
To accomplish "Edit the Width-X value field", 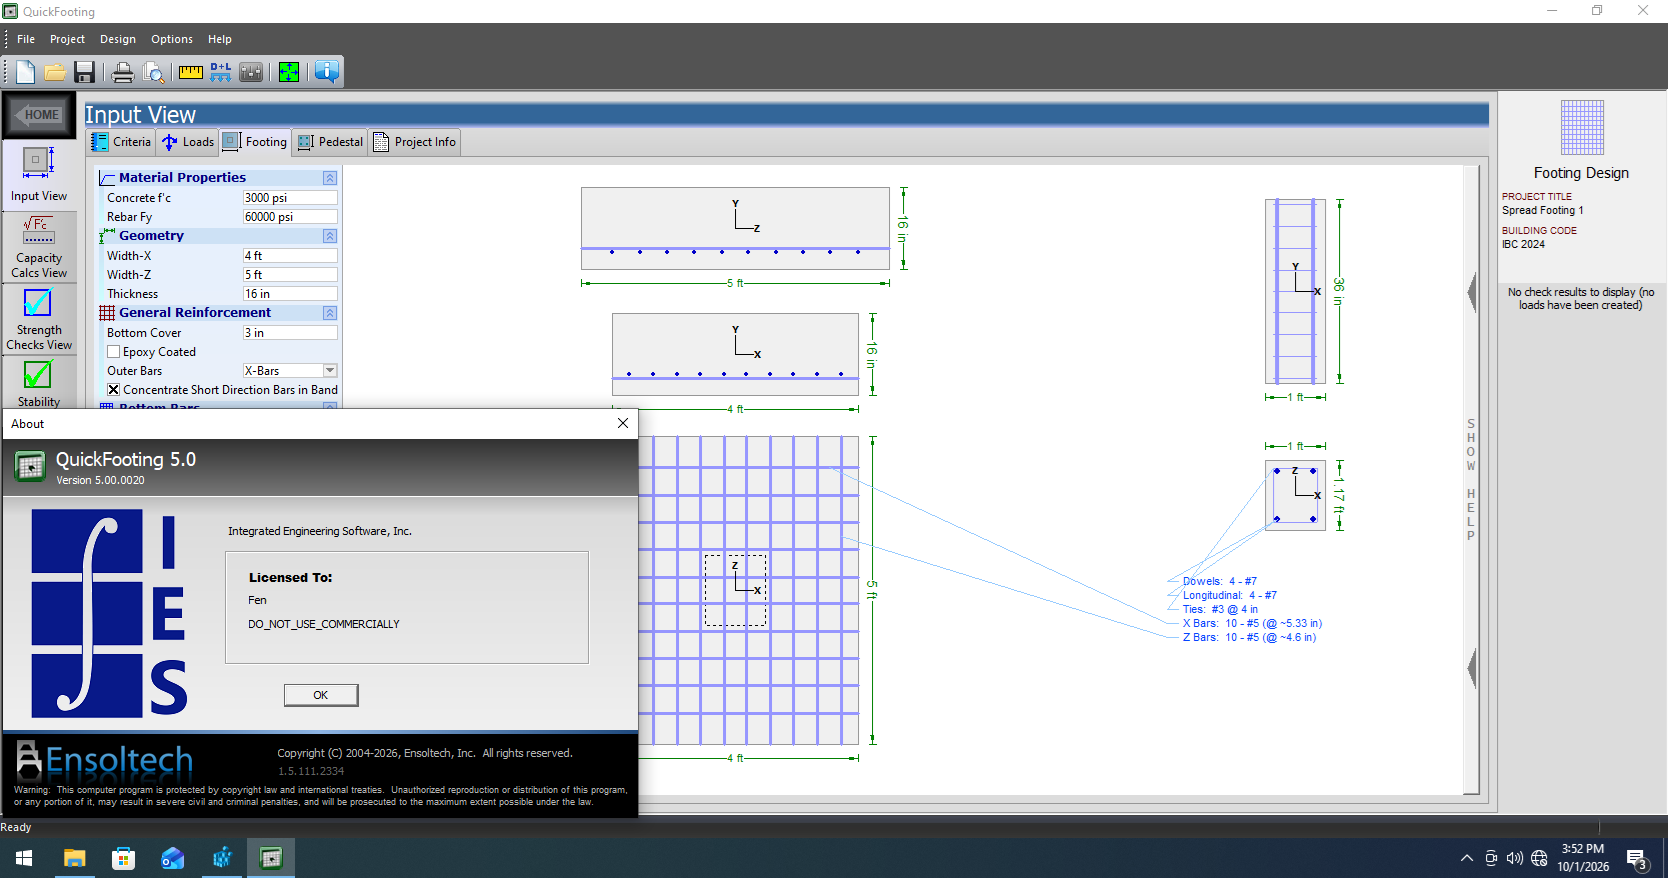I will 290,256.
